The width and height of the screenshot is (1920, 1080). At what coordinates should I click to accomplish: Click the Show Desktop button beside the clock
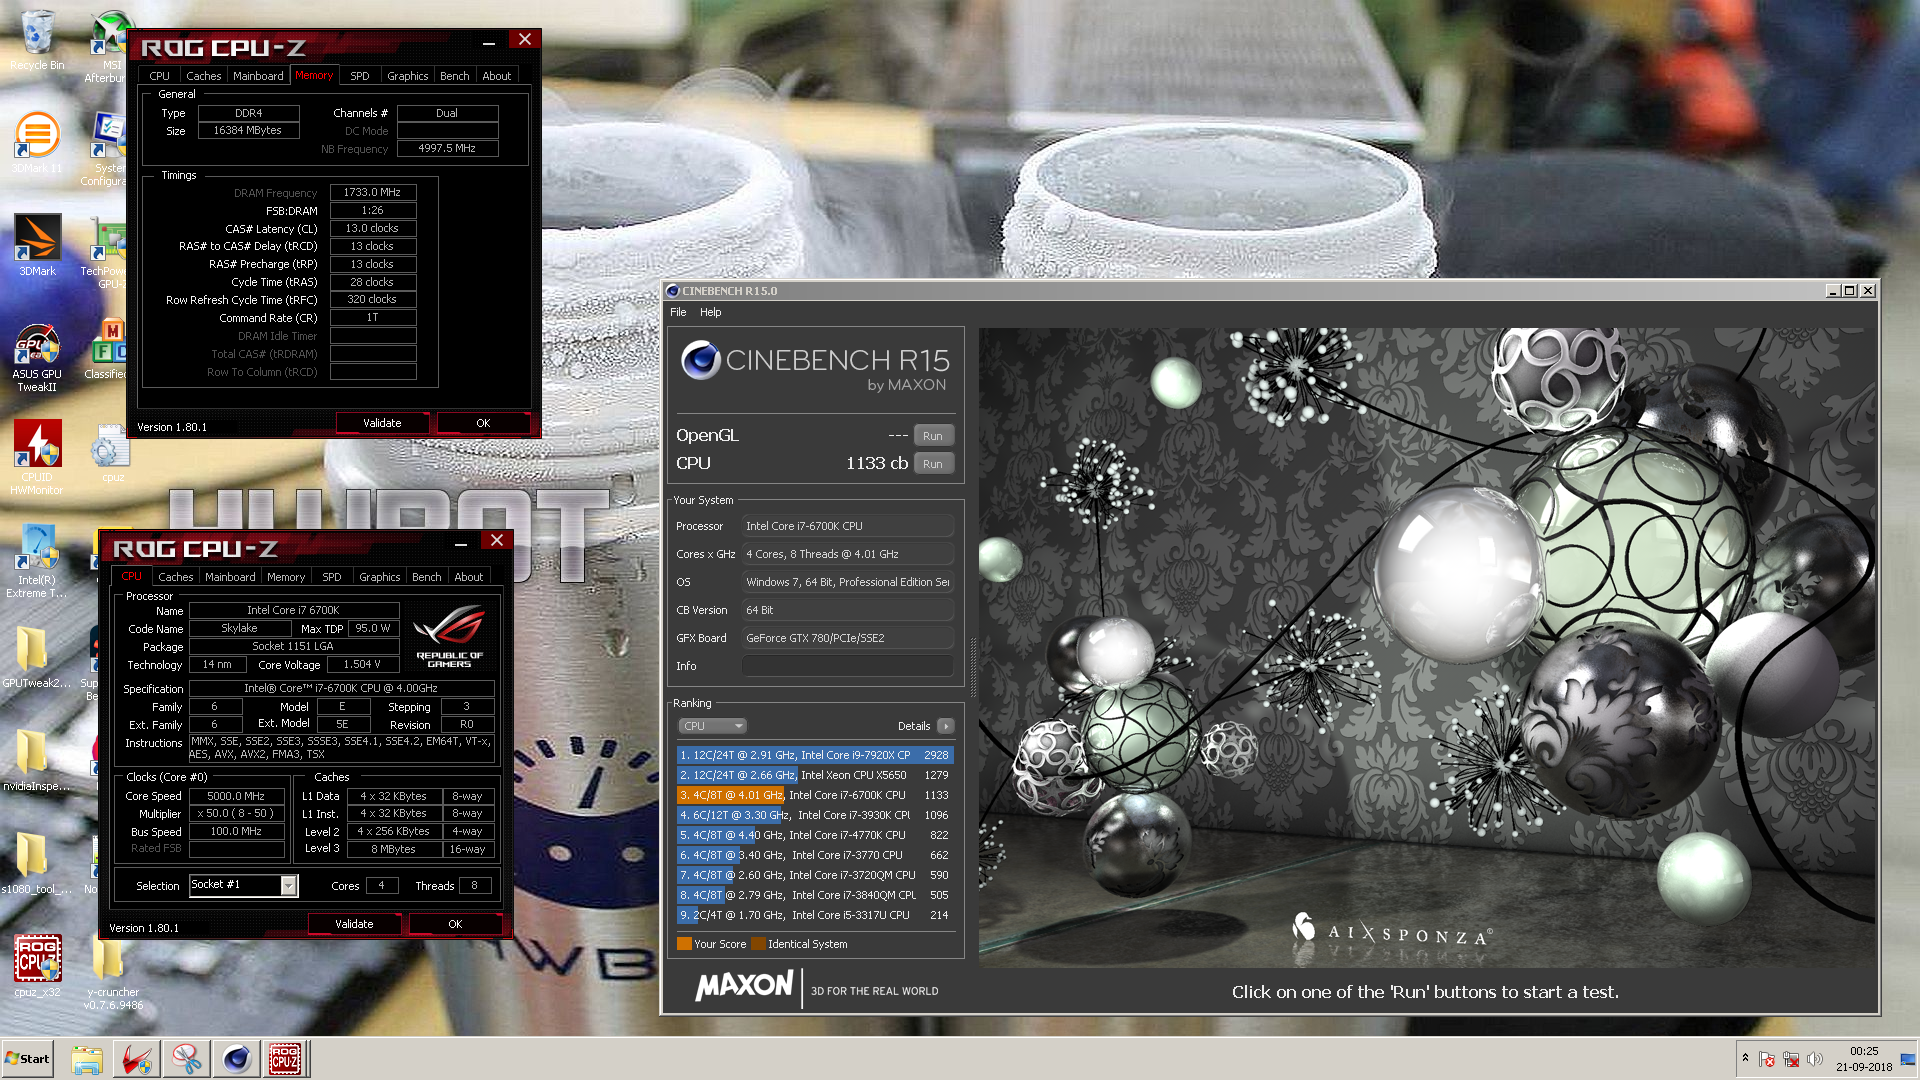(1908, 1059)
